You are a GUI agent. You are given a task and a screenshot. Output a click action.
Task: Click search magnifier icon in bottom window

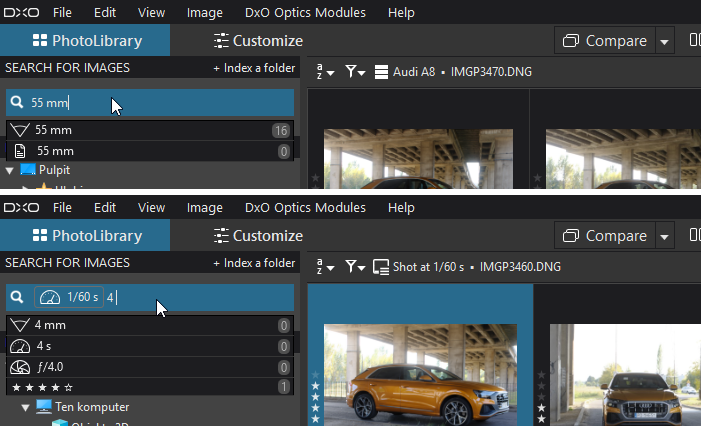17,297
